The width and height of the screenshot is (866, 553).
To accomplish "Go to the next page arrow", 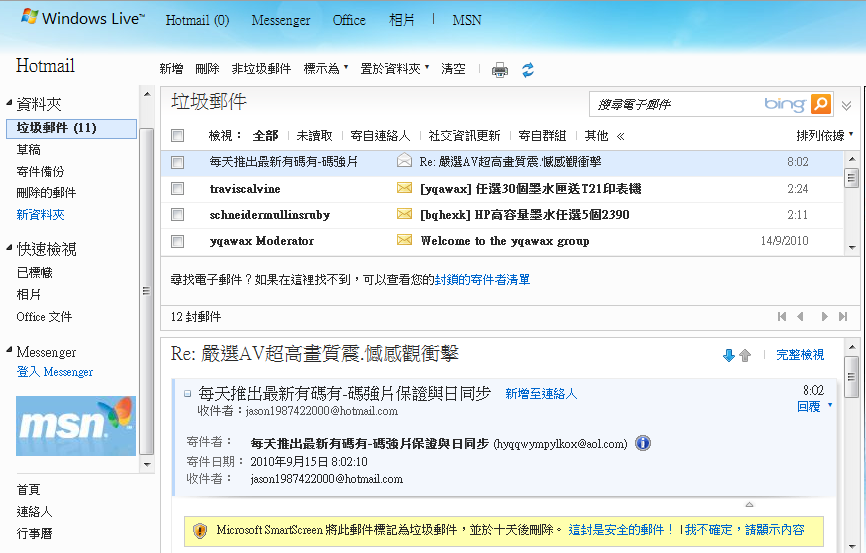I will click(824, 317).
